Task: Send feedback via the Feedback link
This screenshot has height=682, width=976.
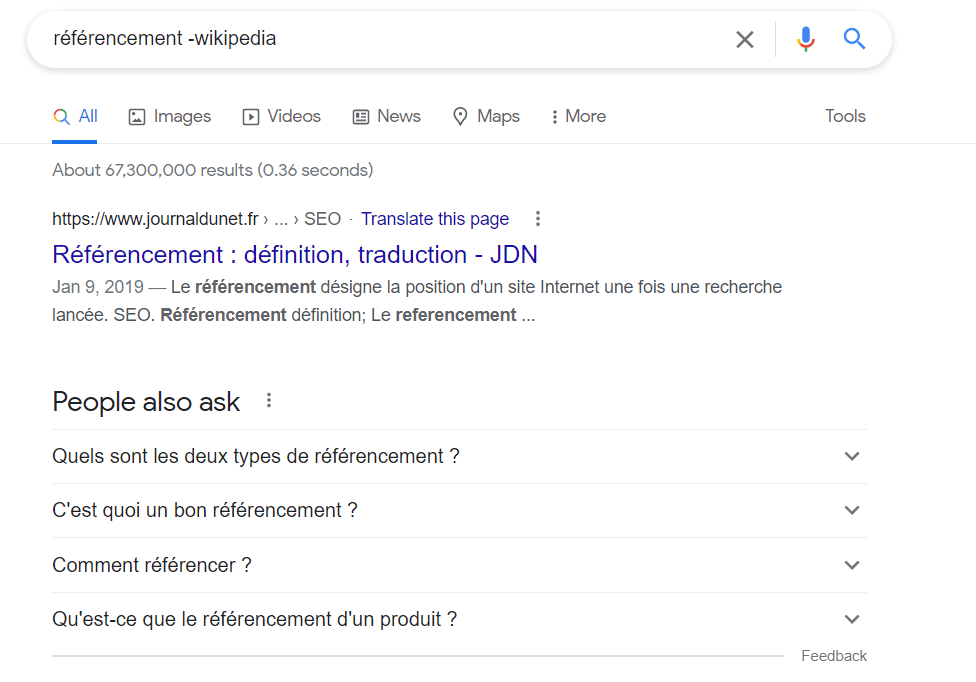Action: click(834, 655)
